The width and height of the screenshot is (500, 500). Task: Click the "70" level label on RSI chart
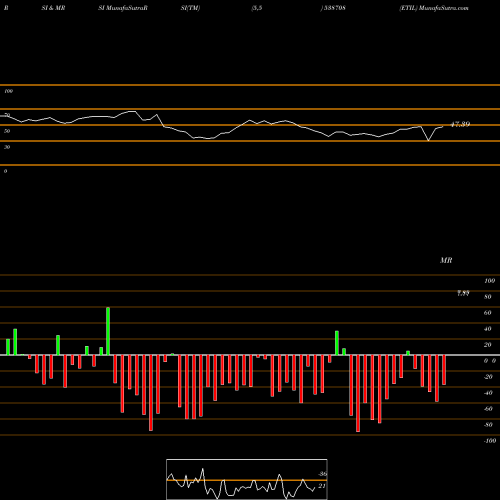[x=7, y=115]
